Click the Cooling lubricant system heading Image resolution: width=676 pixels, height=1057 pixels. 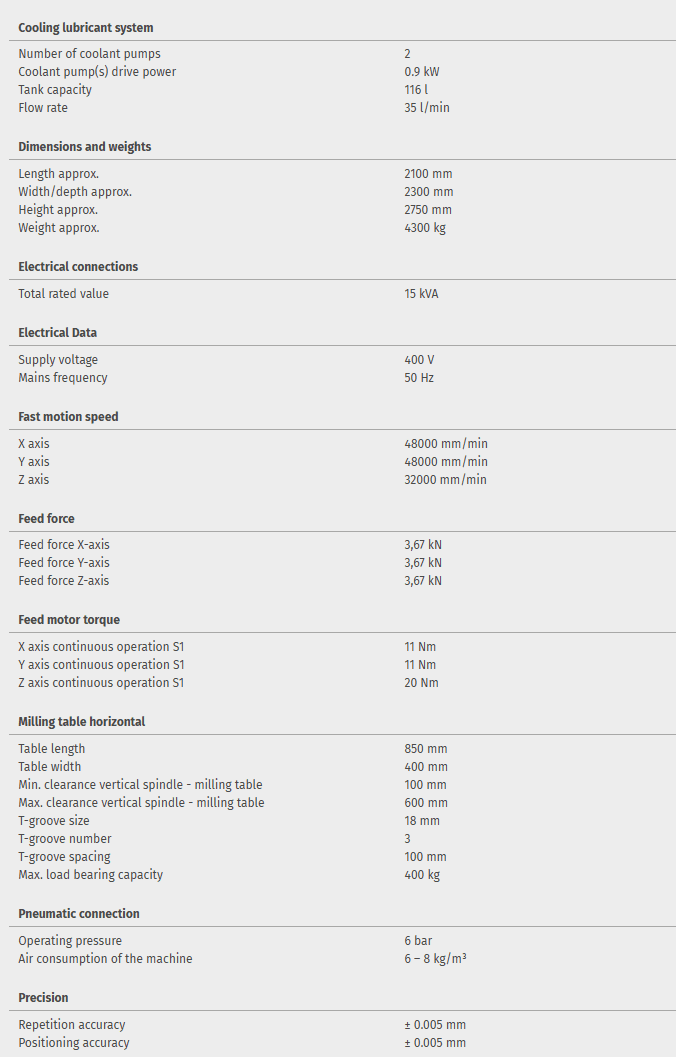[x=86, y=28]
